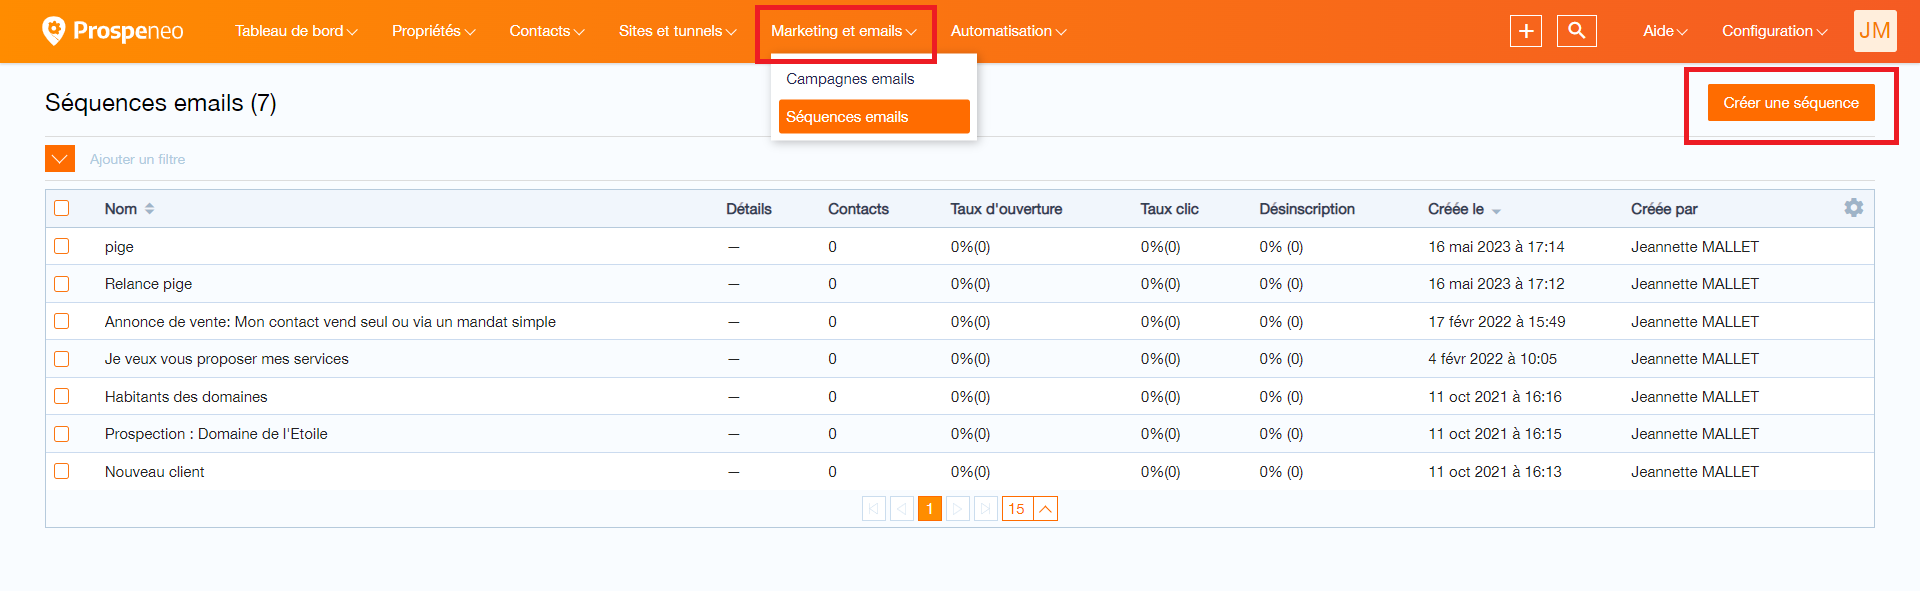Expand Sites et tunnels menu
The width and height of the screenshot is (1920, 591).
(677, 31)
